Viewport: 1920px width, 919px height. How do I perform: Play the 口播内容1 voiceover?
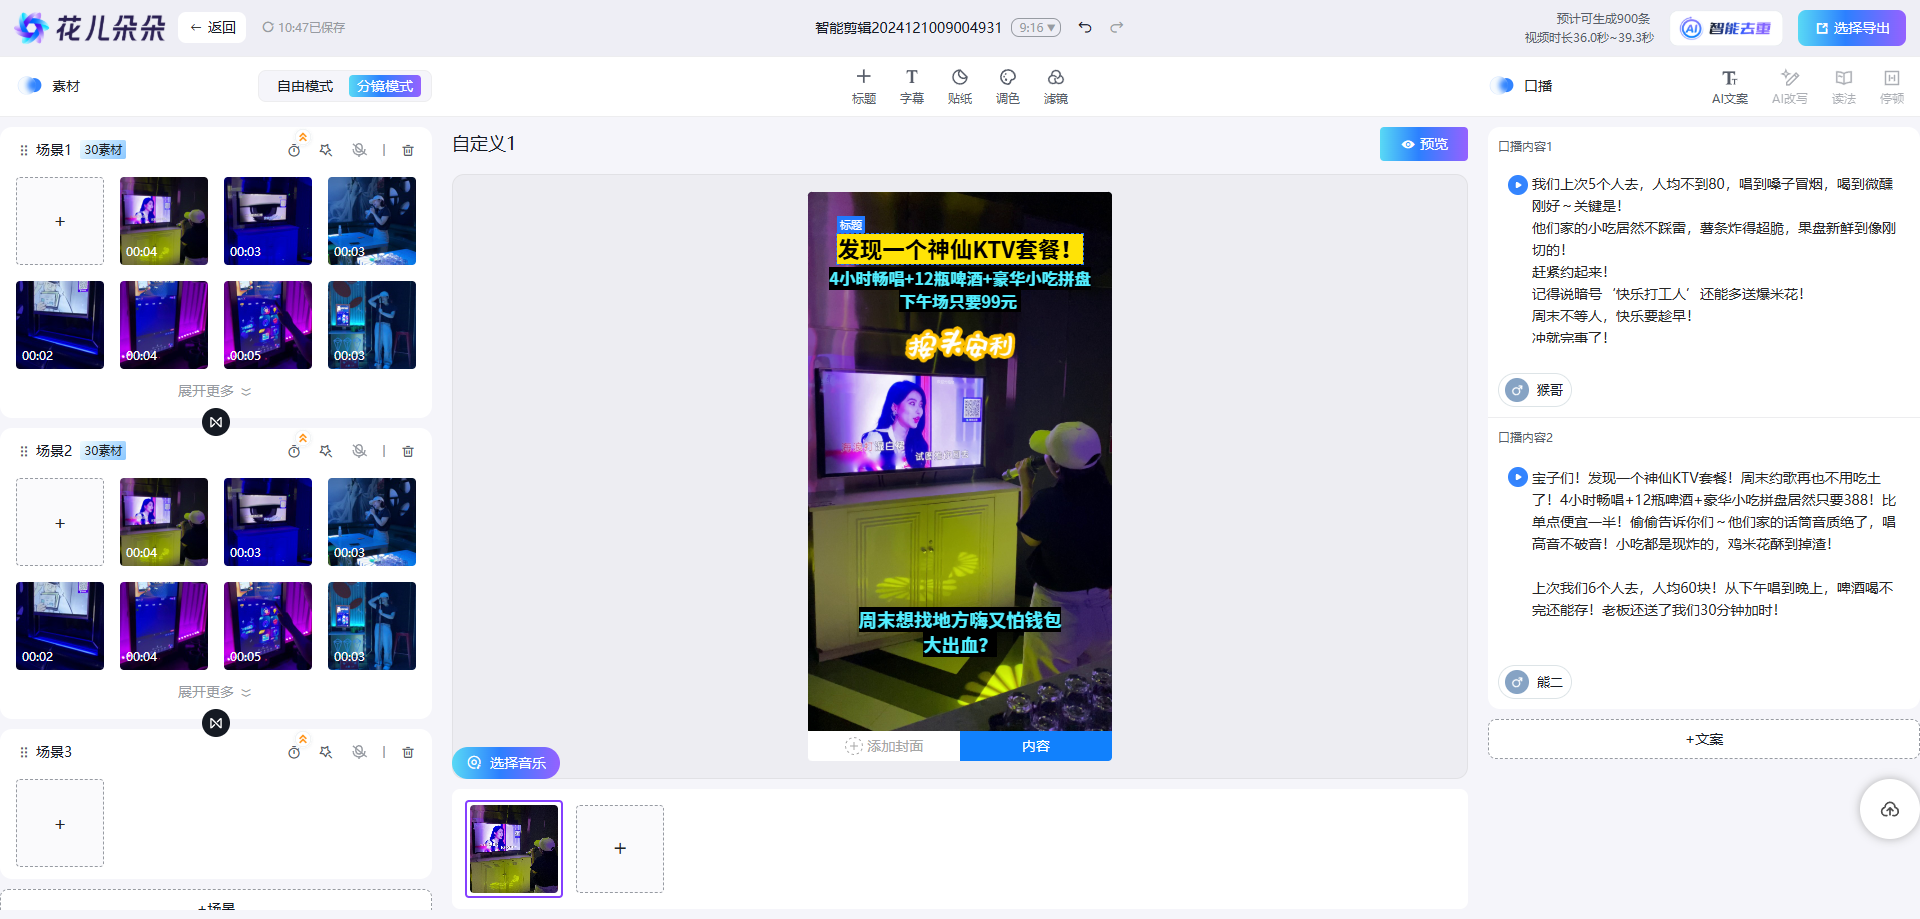(1516, 185)
